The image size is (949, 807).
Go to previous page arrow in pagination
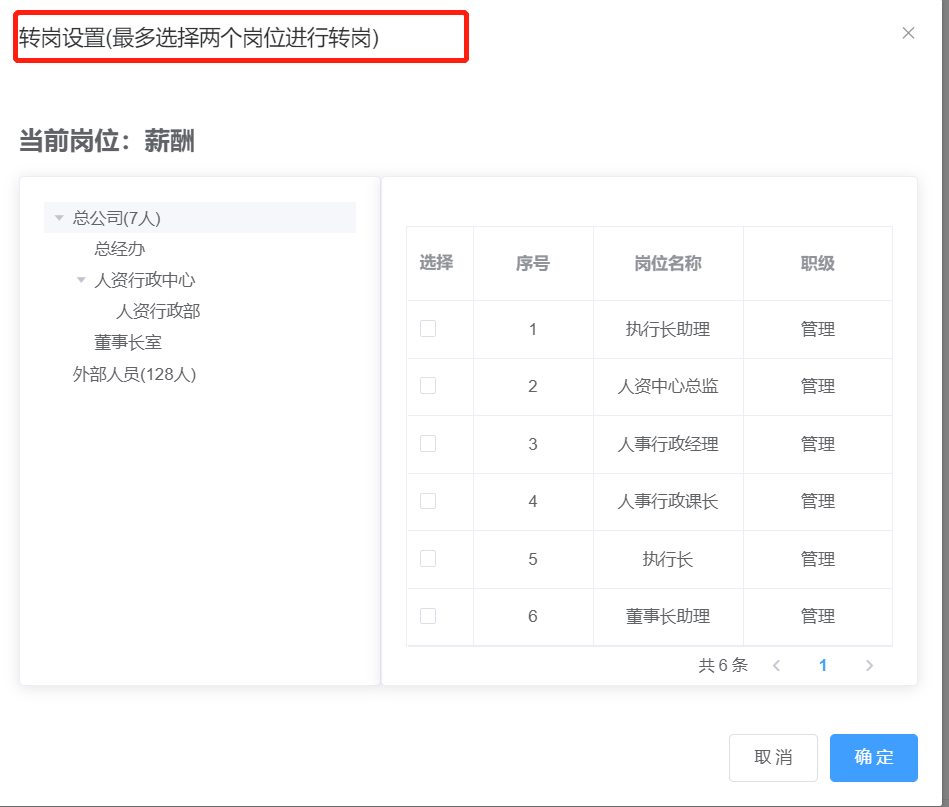776,666
